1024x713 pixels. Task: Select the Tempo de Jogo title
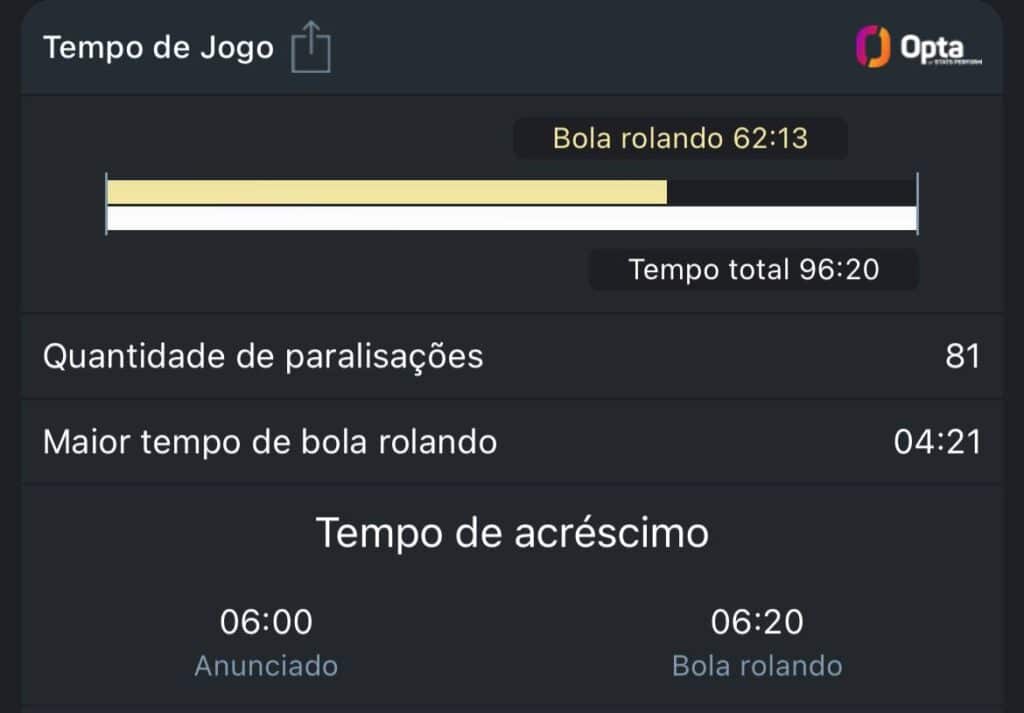pyautogui.click(x=158, y=48)
